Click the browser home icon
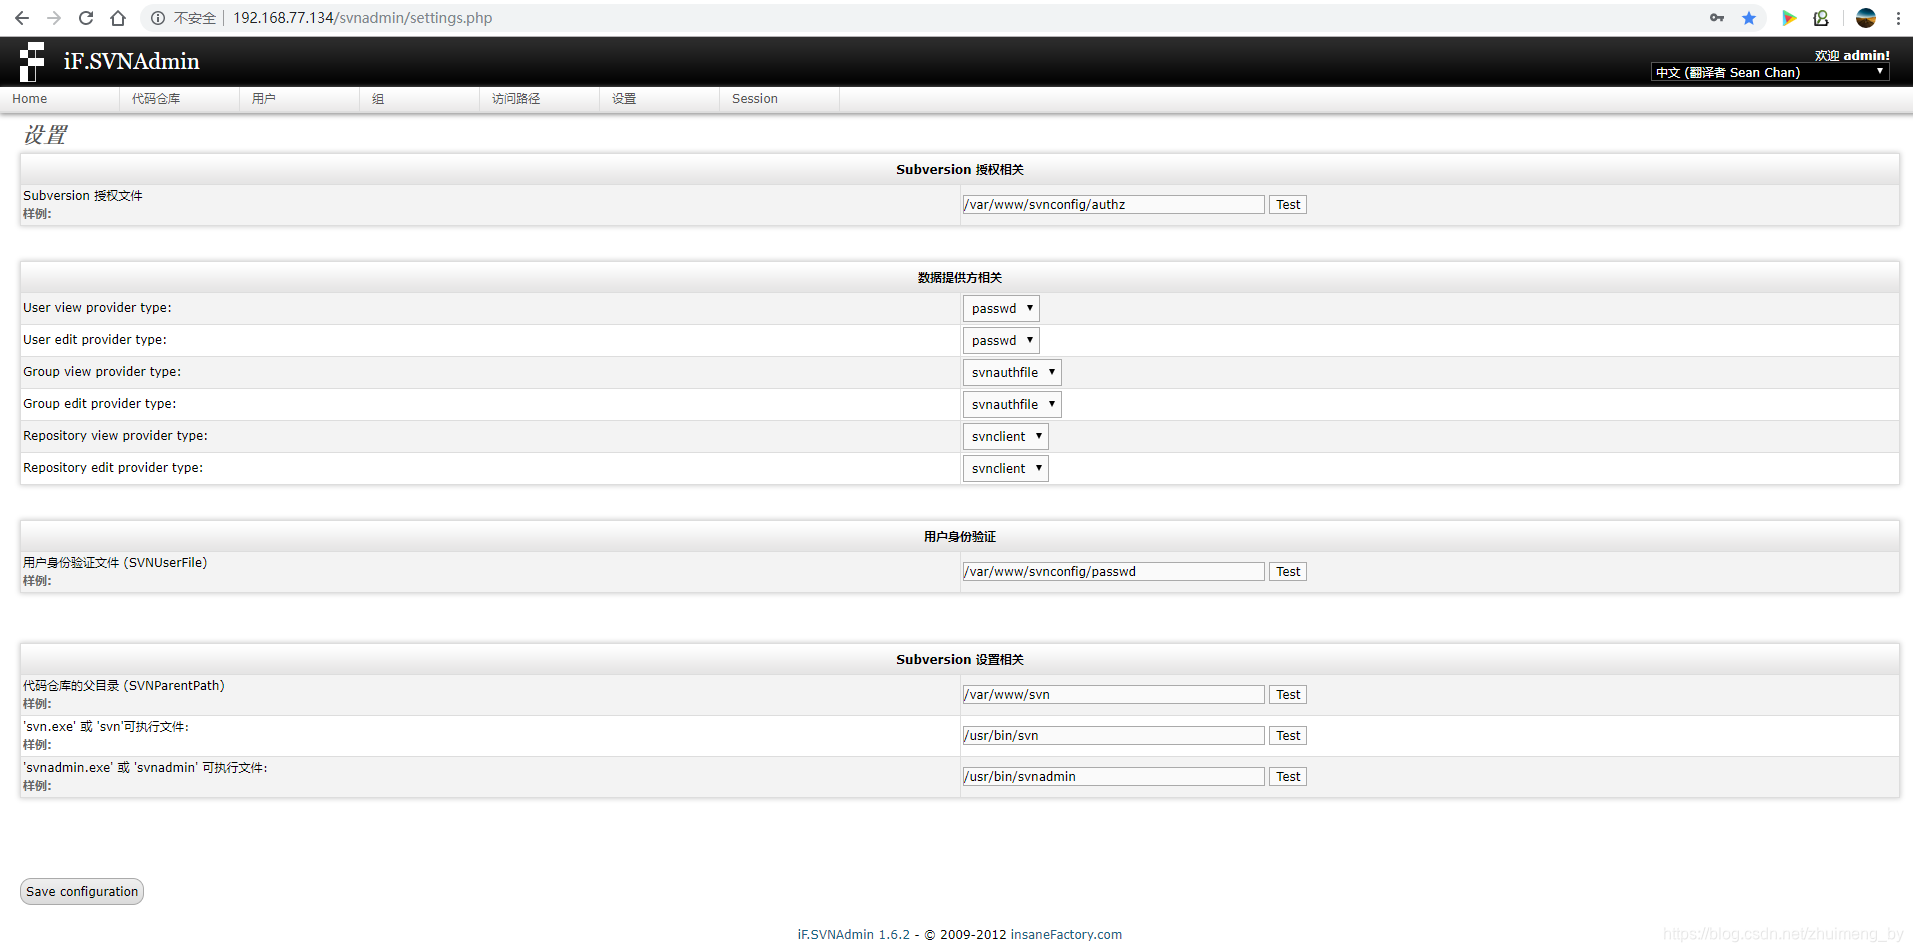 click(x=118, y=18)
